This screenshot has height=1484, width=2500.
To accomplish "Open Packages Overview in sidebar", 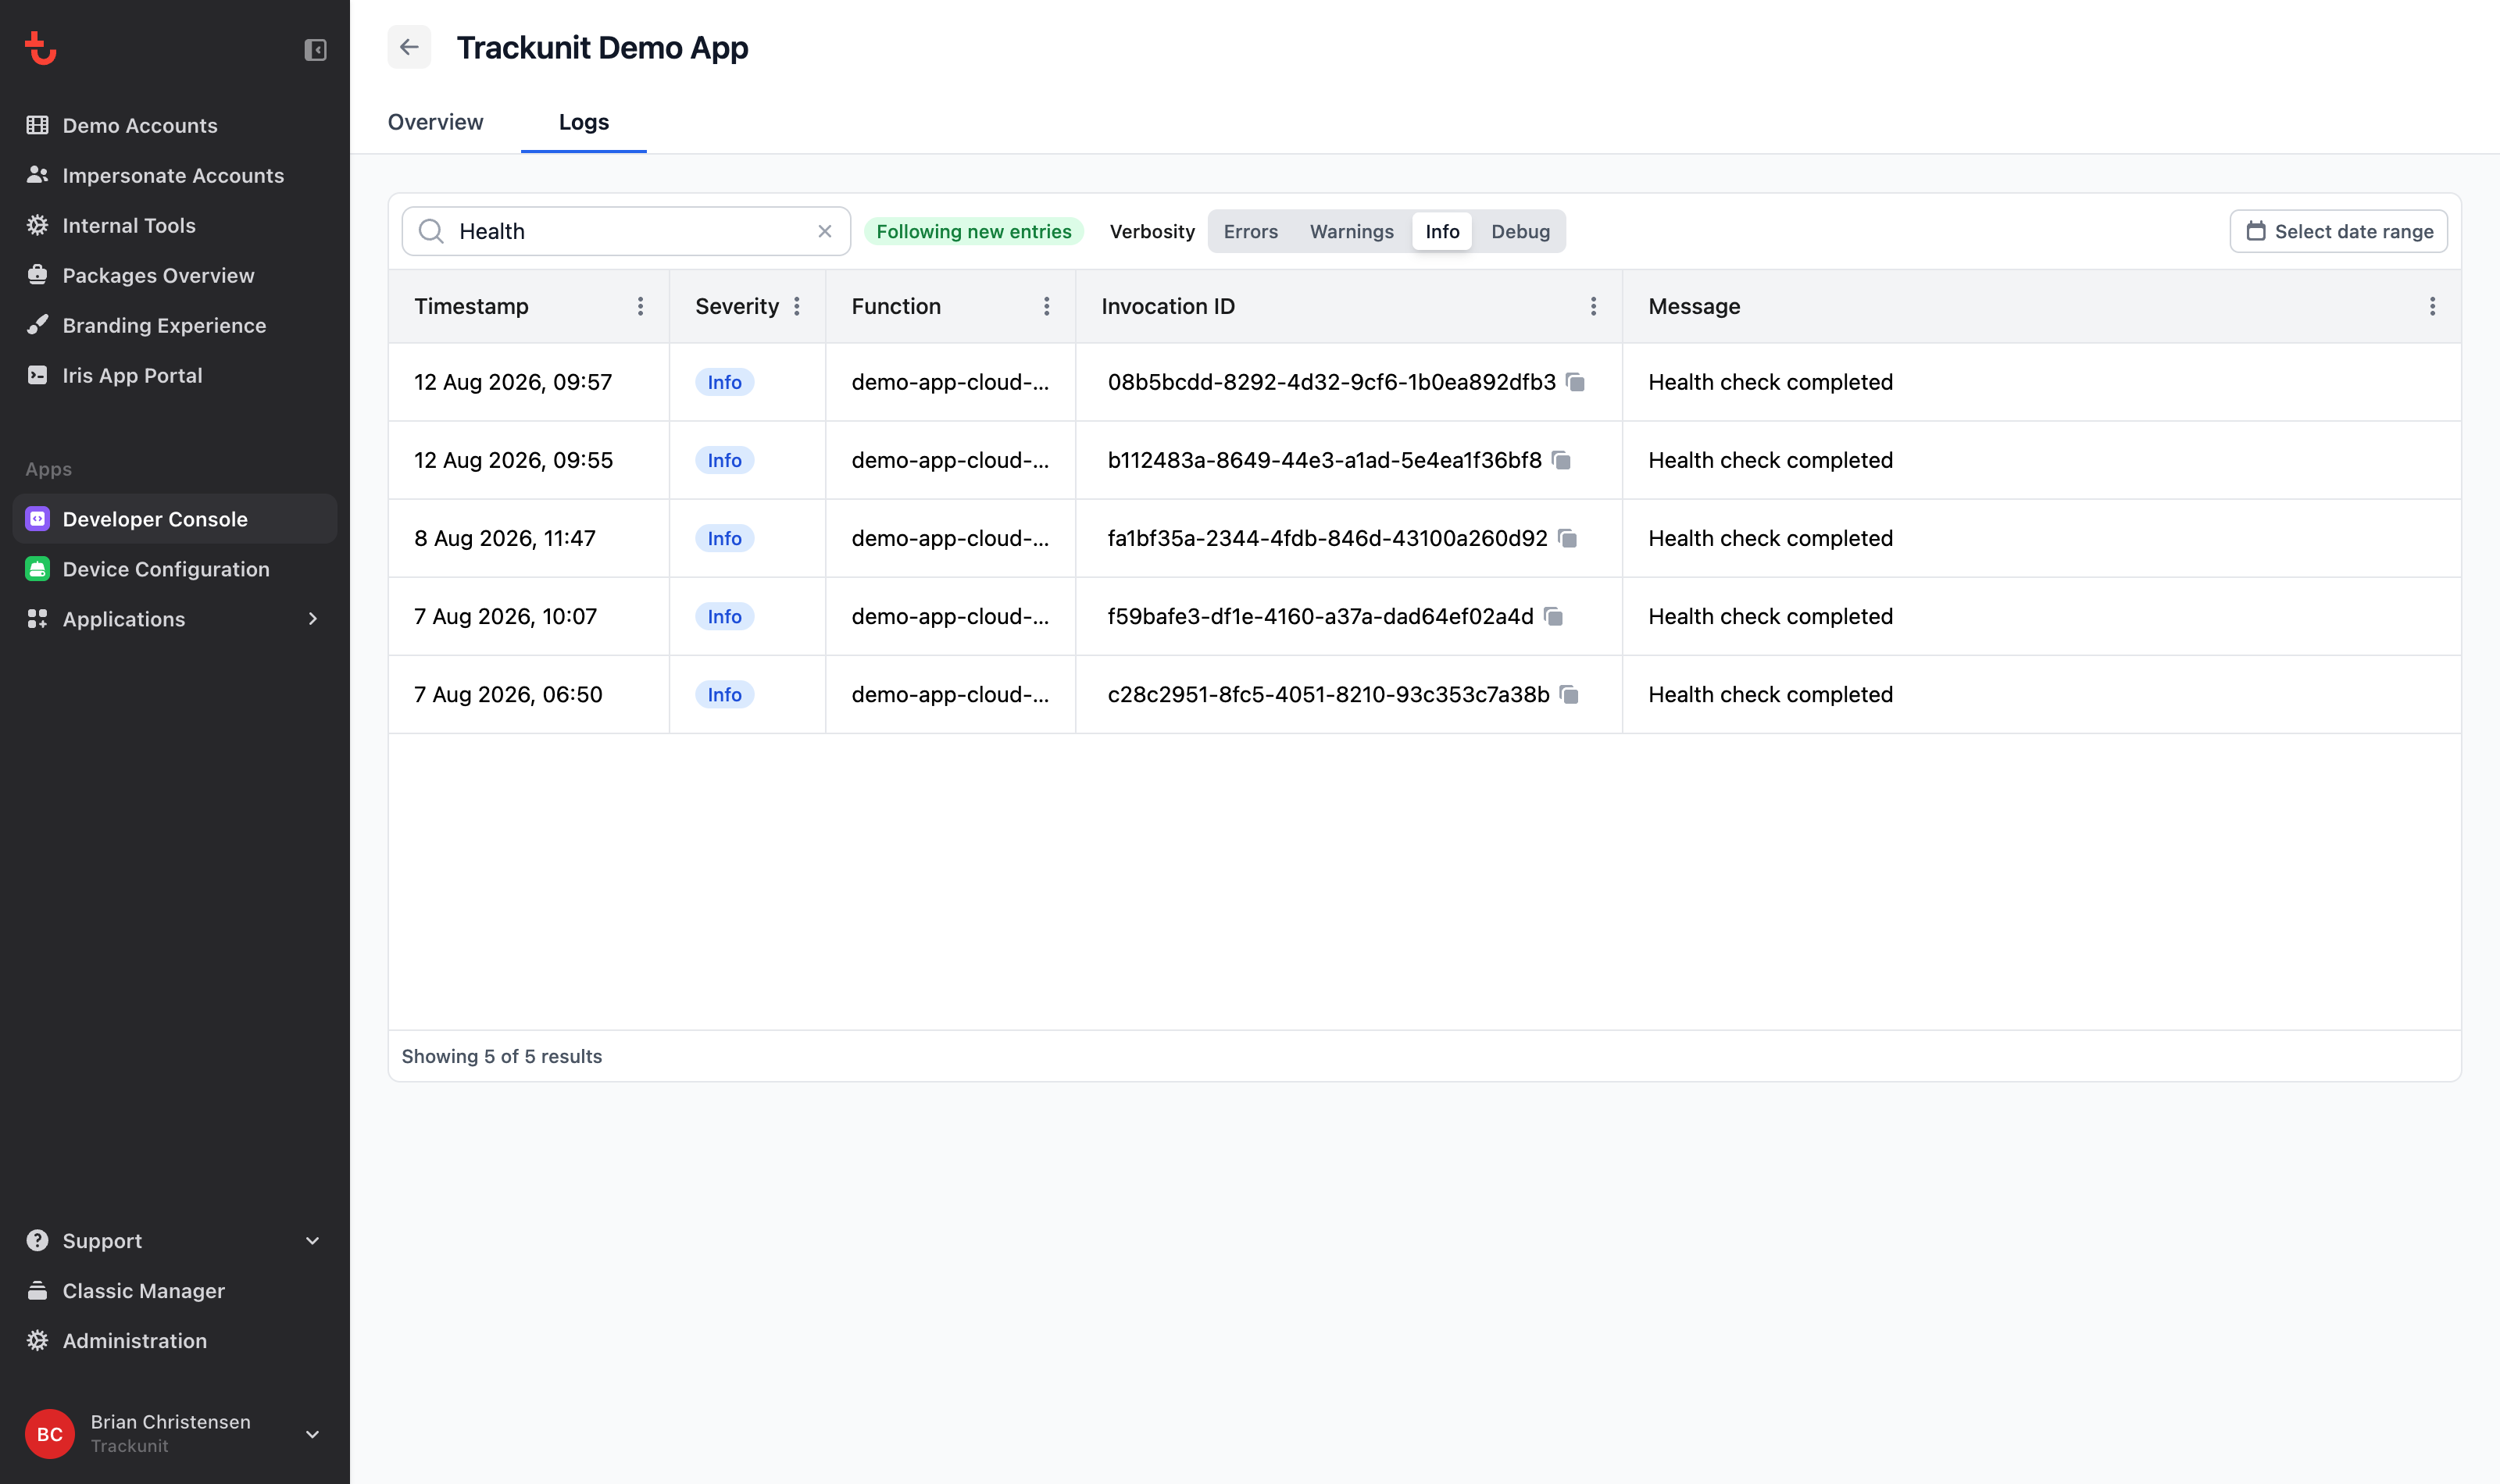I will tap(175, 275).
